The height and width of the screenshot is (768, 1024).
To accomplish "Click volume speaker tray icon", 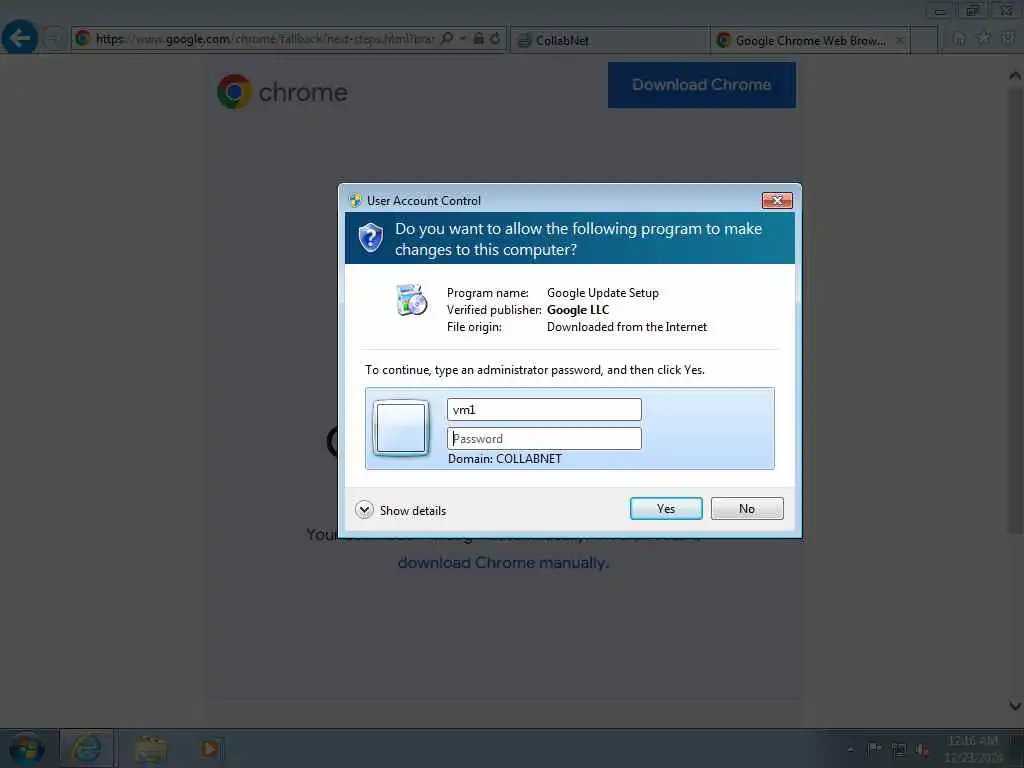I will [x=923, y=750].
